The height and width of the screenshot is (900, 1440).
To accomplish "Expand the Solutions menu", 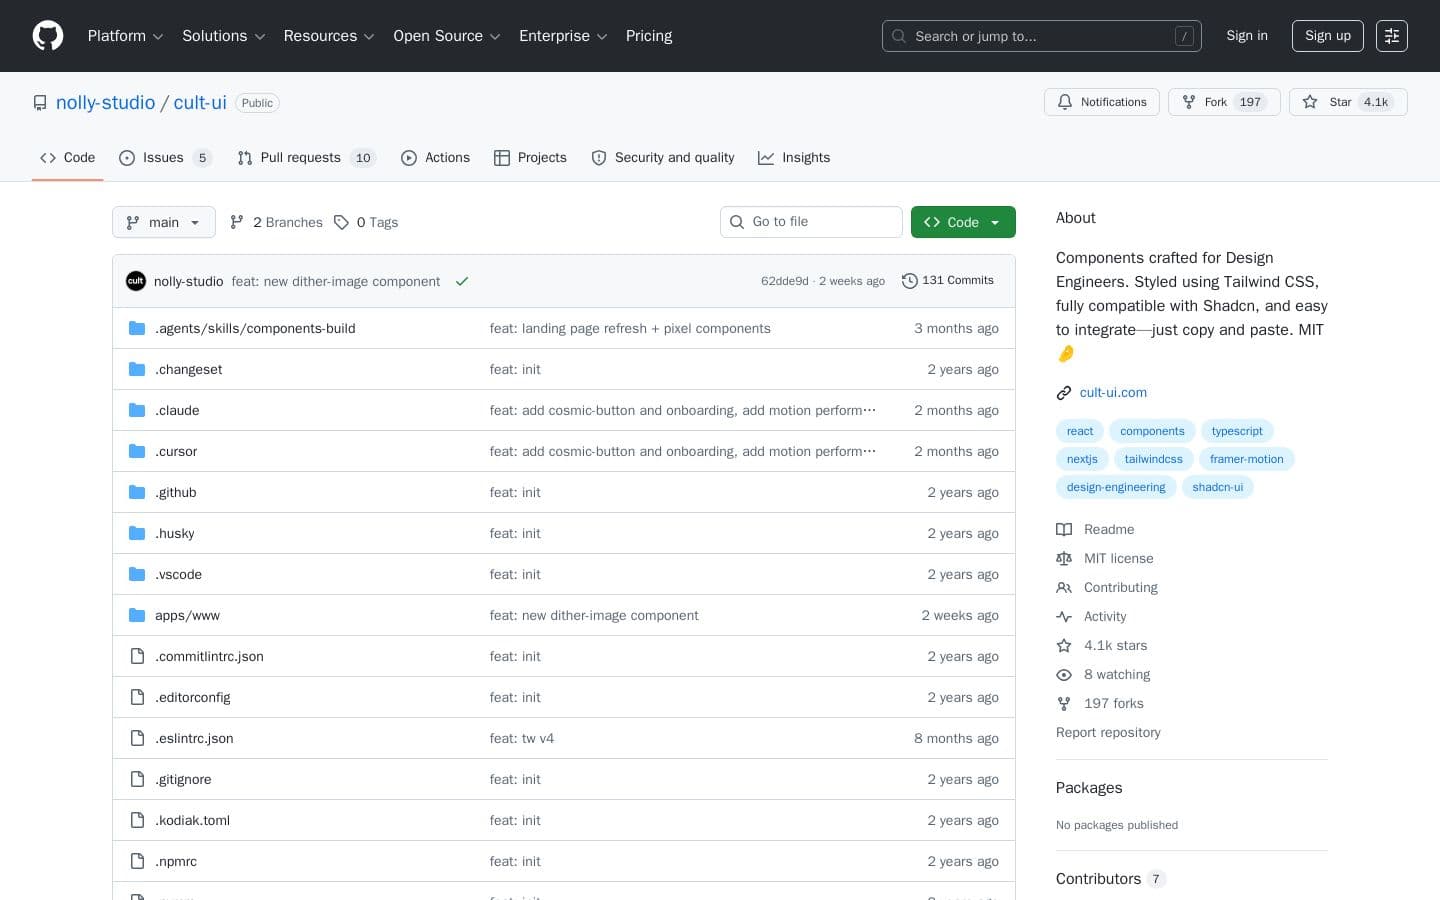I will pyautogui.click(x=223, y=36).
